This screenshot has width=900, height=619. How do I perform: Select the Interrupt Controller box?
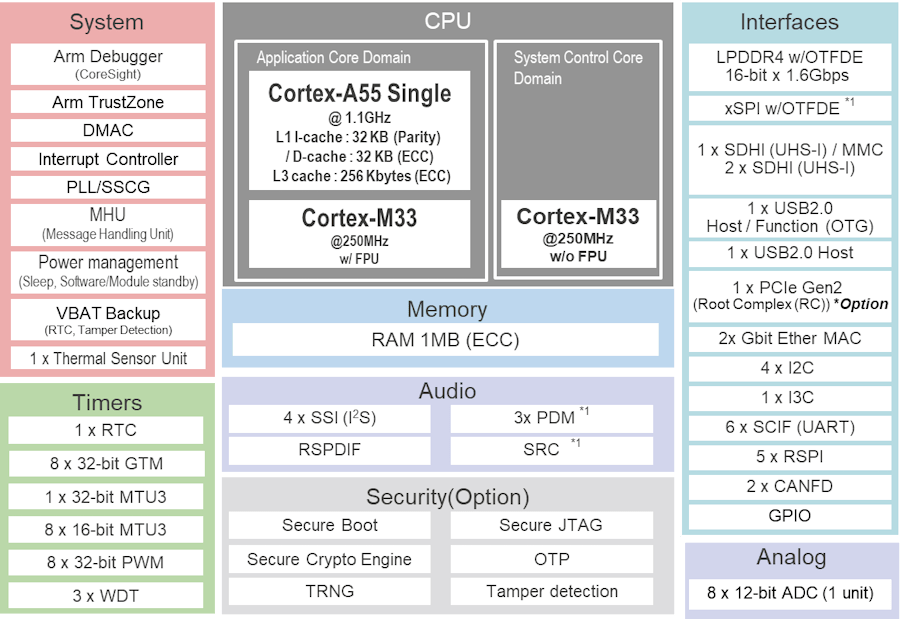pyautogui.click(x=108, y=159)
